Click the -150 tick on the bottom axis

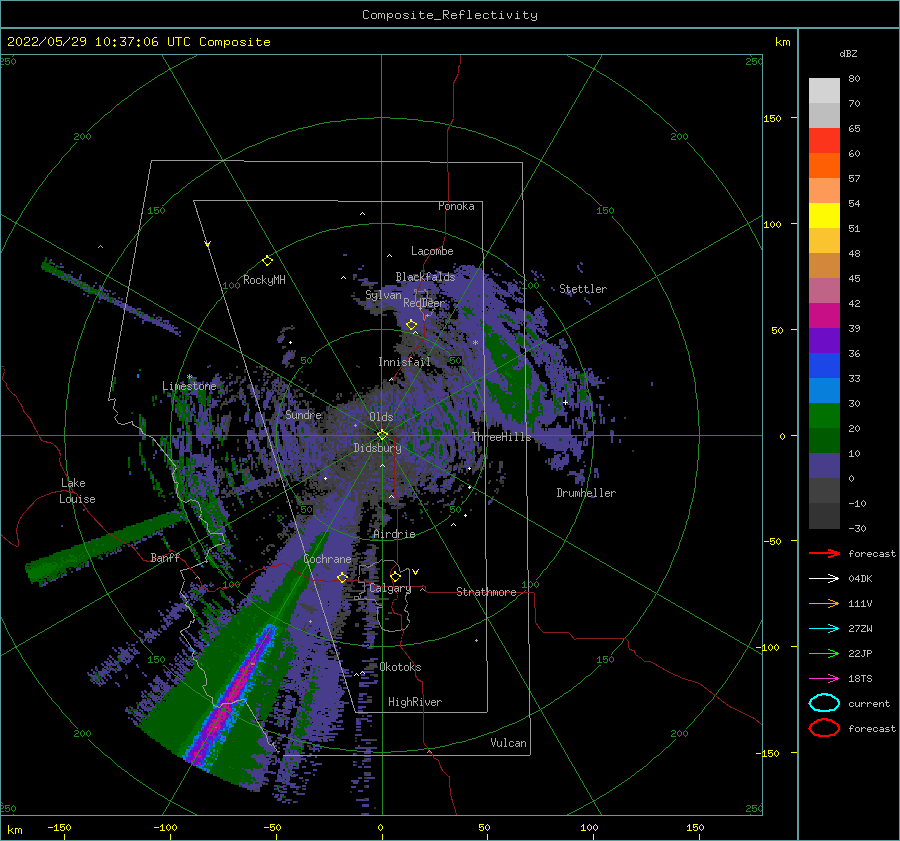(59, 828)
